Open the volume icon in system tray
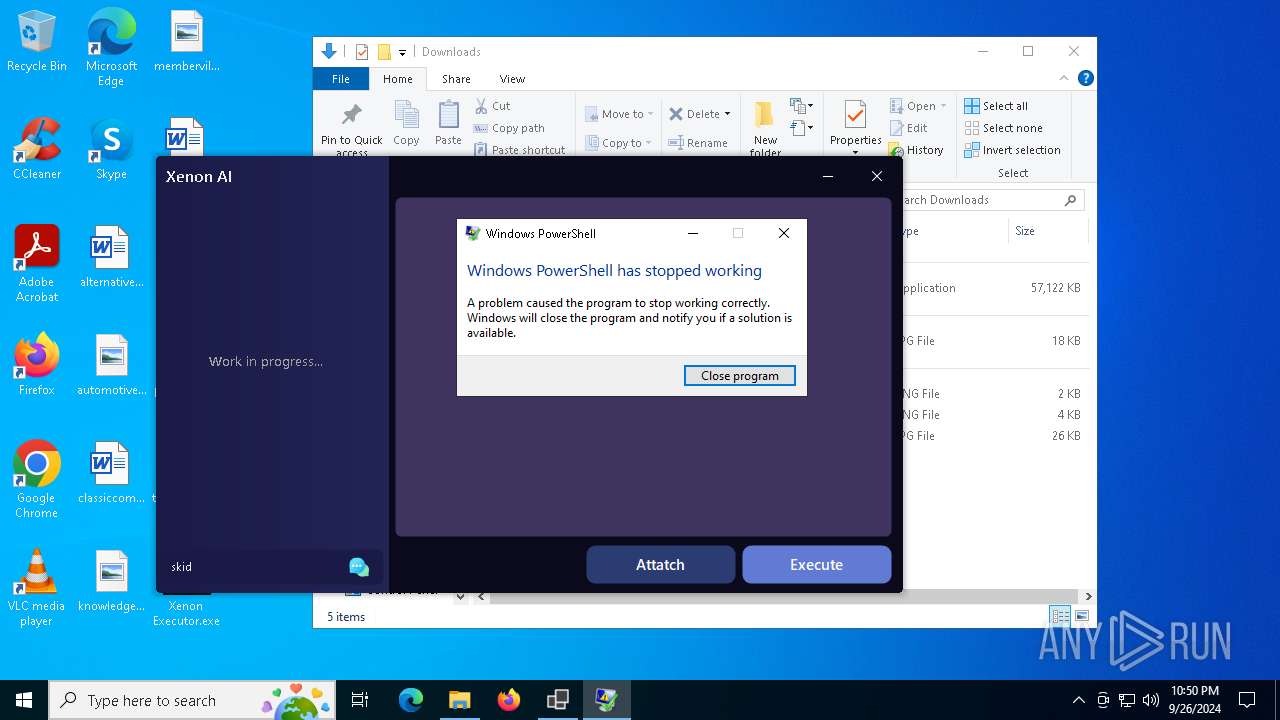Viewport: 1280px width, 720px height. click(1151, 700)
